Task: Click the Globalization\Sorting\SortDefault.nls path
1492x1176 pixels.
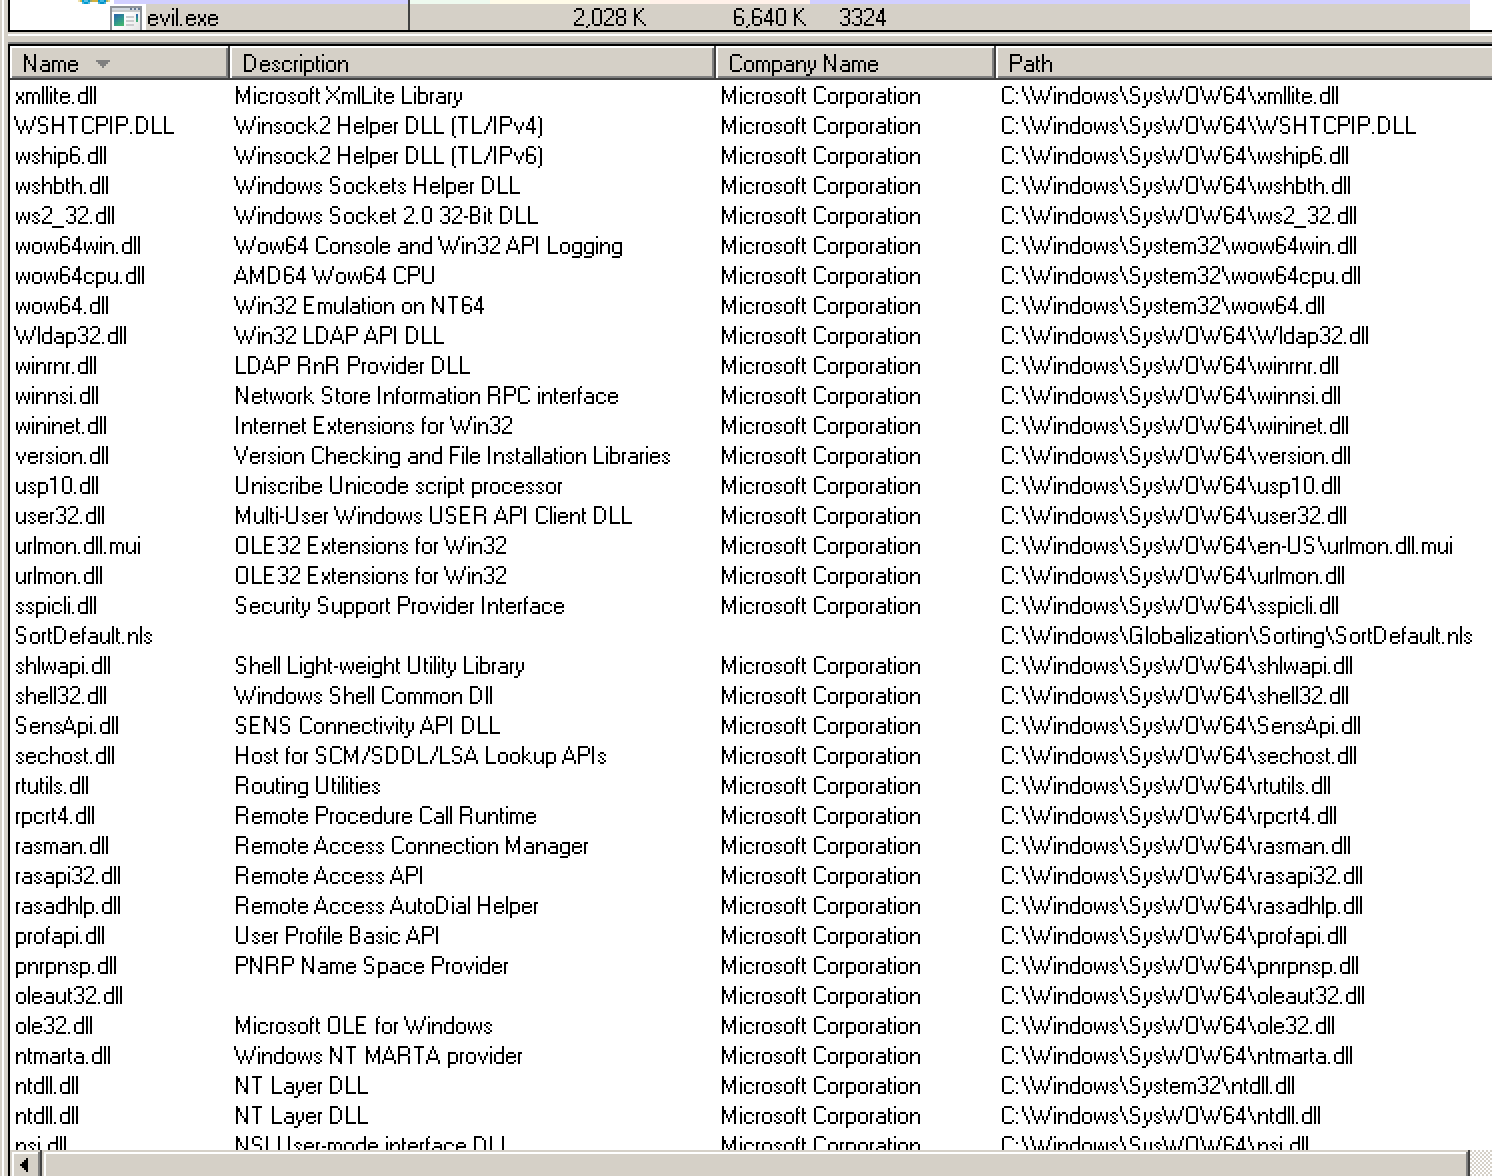Action: 1237,636
